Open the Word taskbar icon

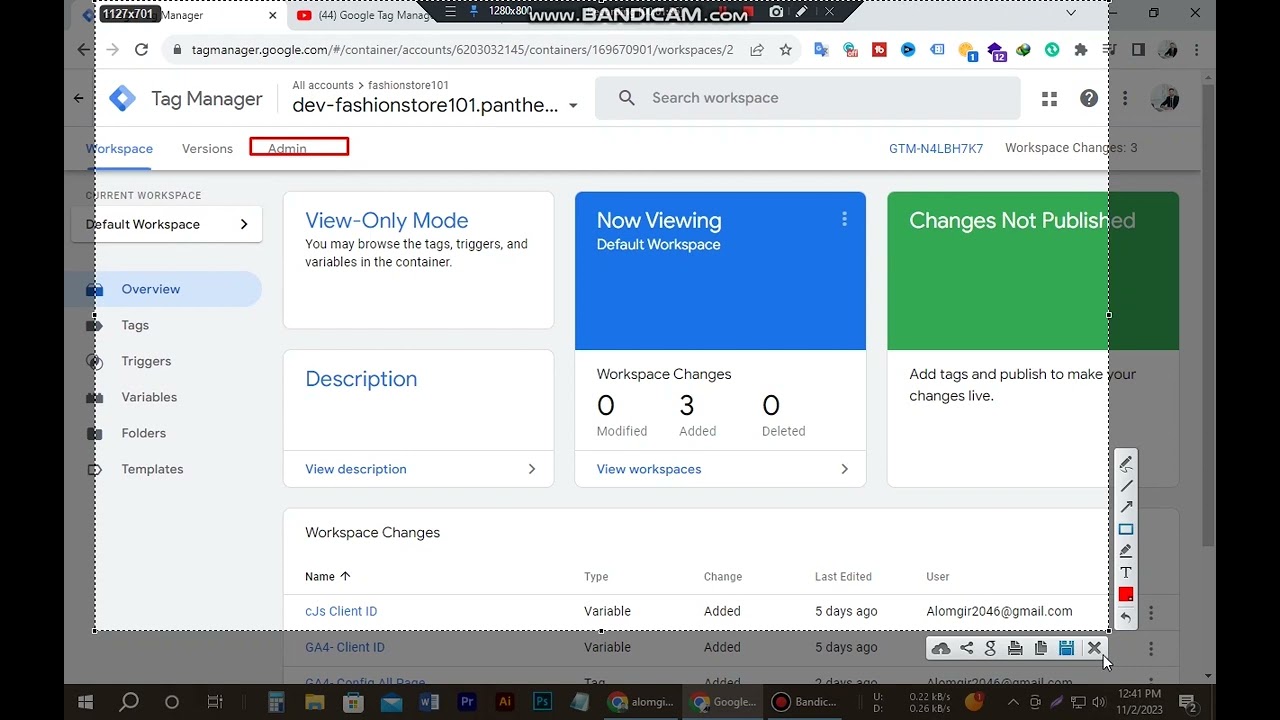[x=429, y=702]
